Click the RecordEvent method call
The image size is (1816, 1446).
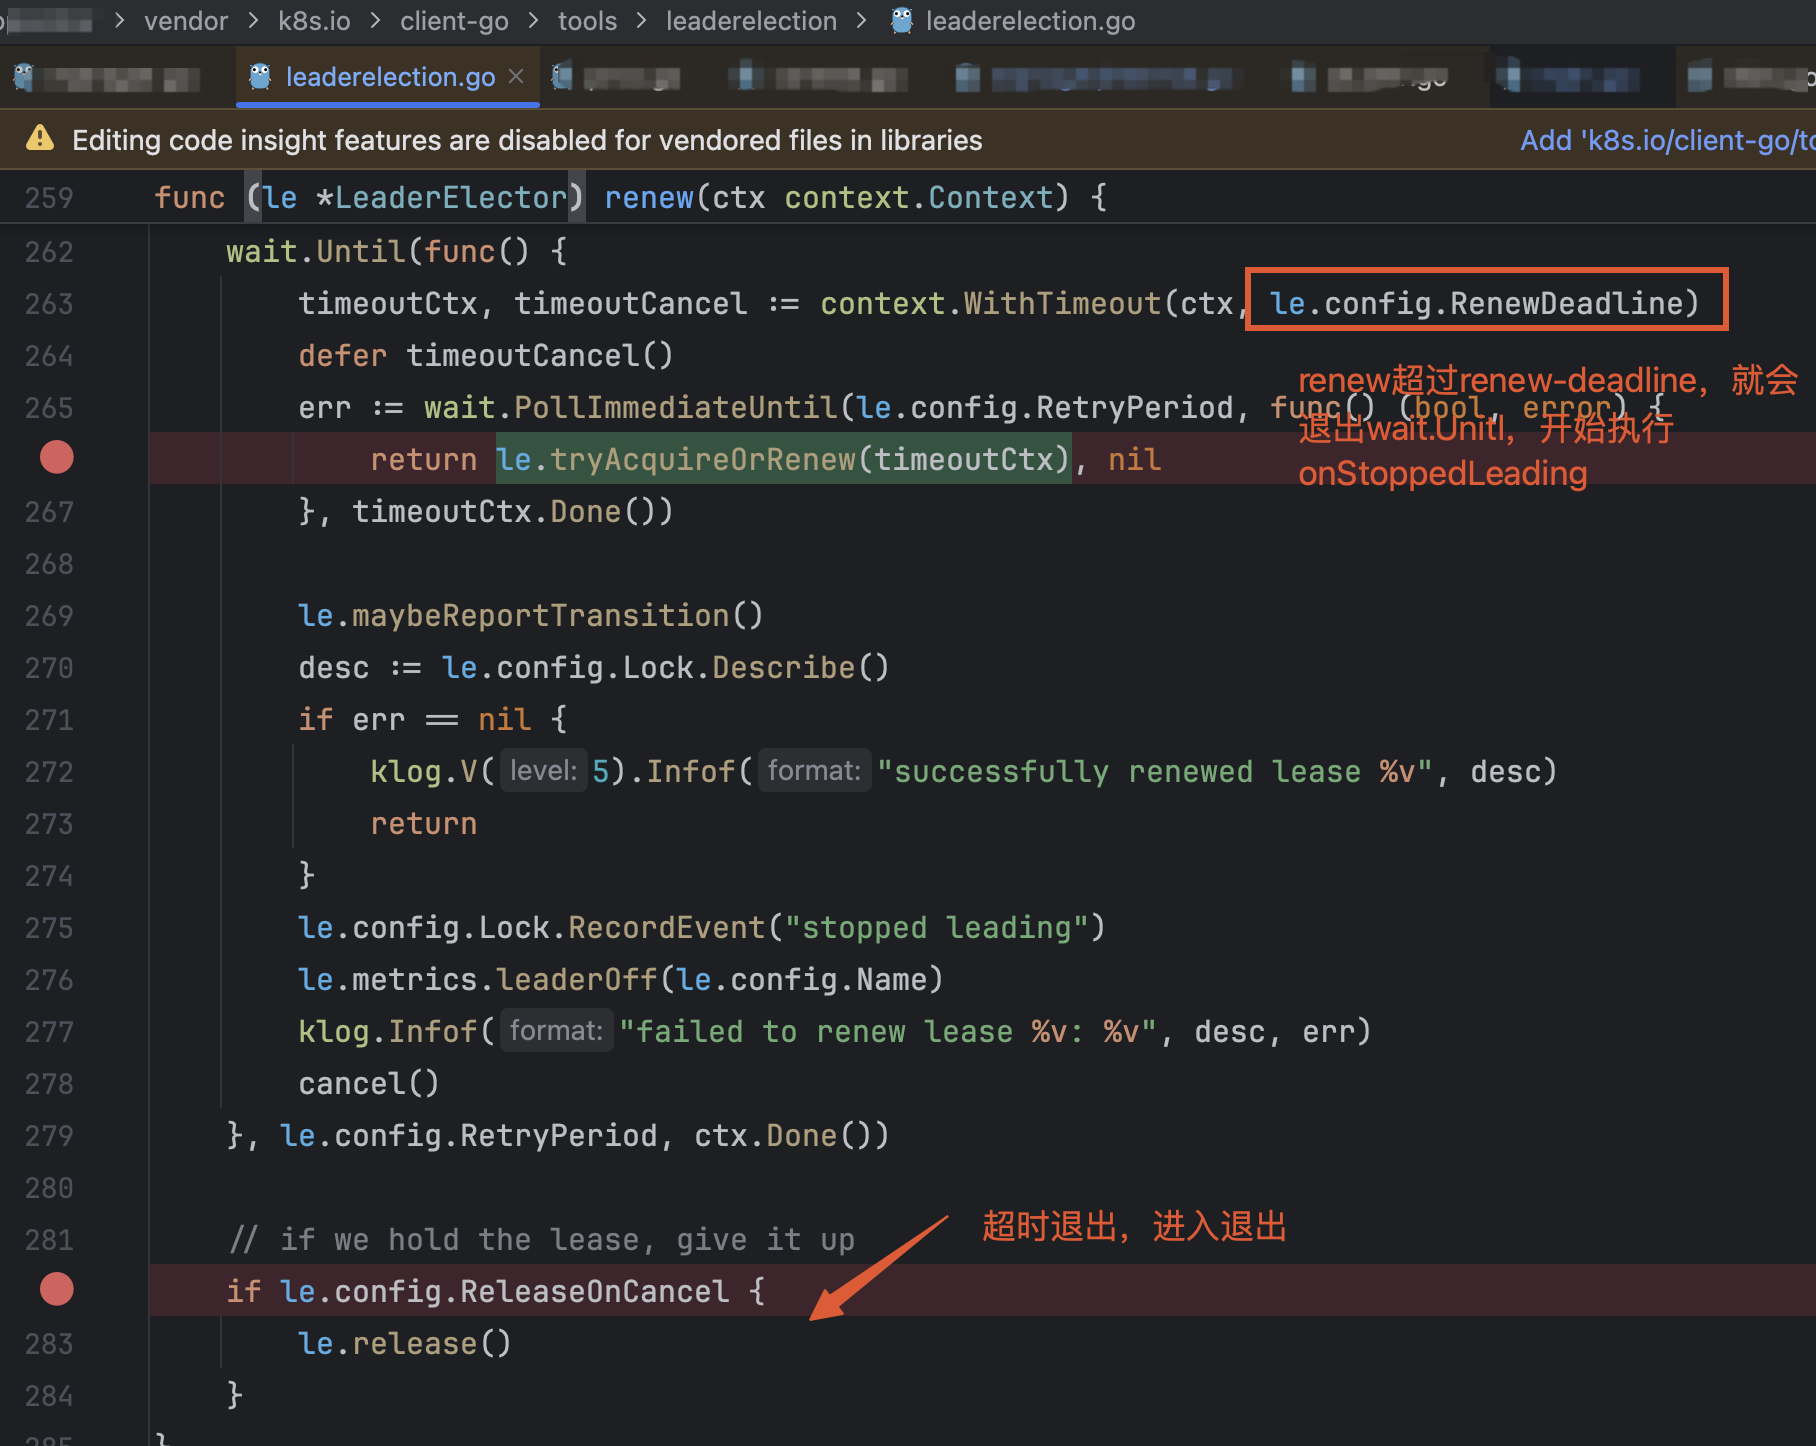[x=667, y=928]
